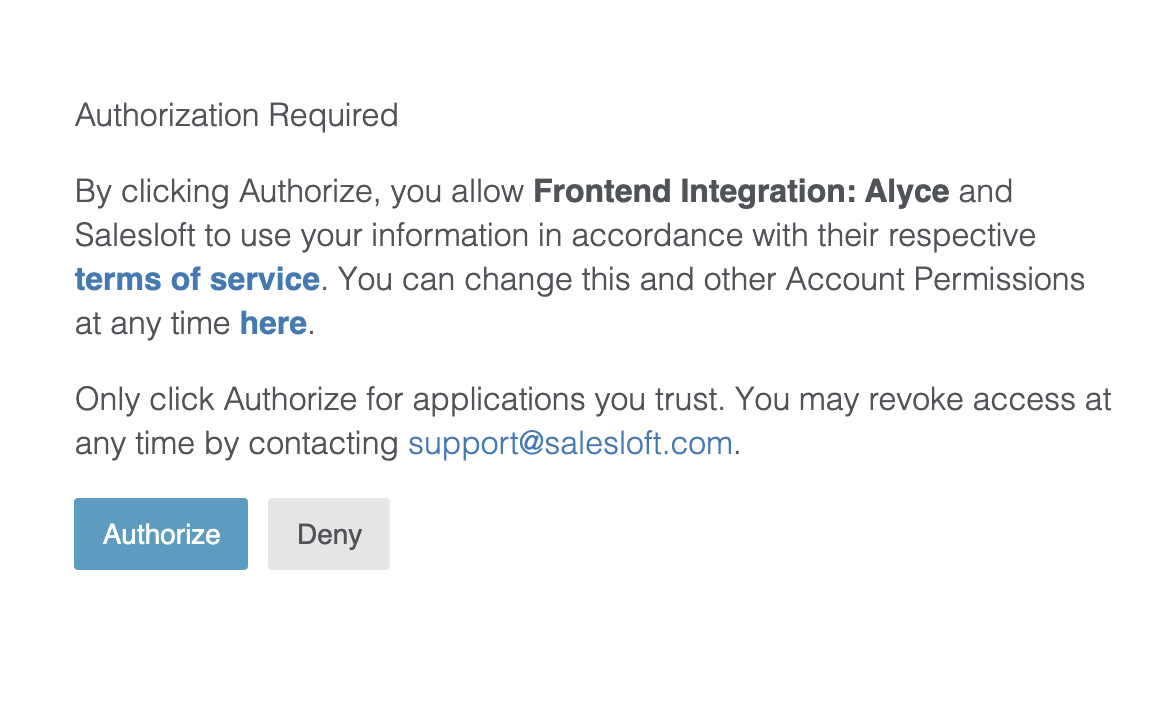Click the blue Authorize button
This screenshot has width=1166, height=716.
[161, 534]
